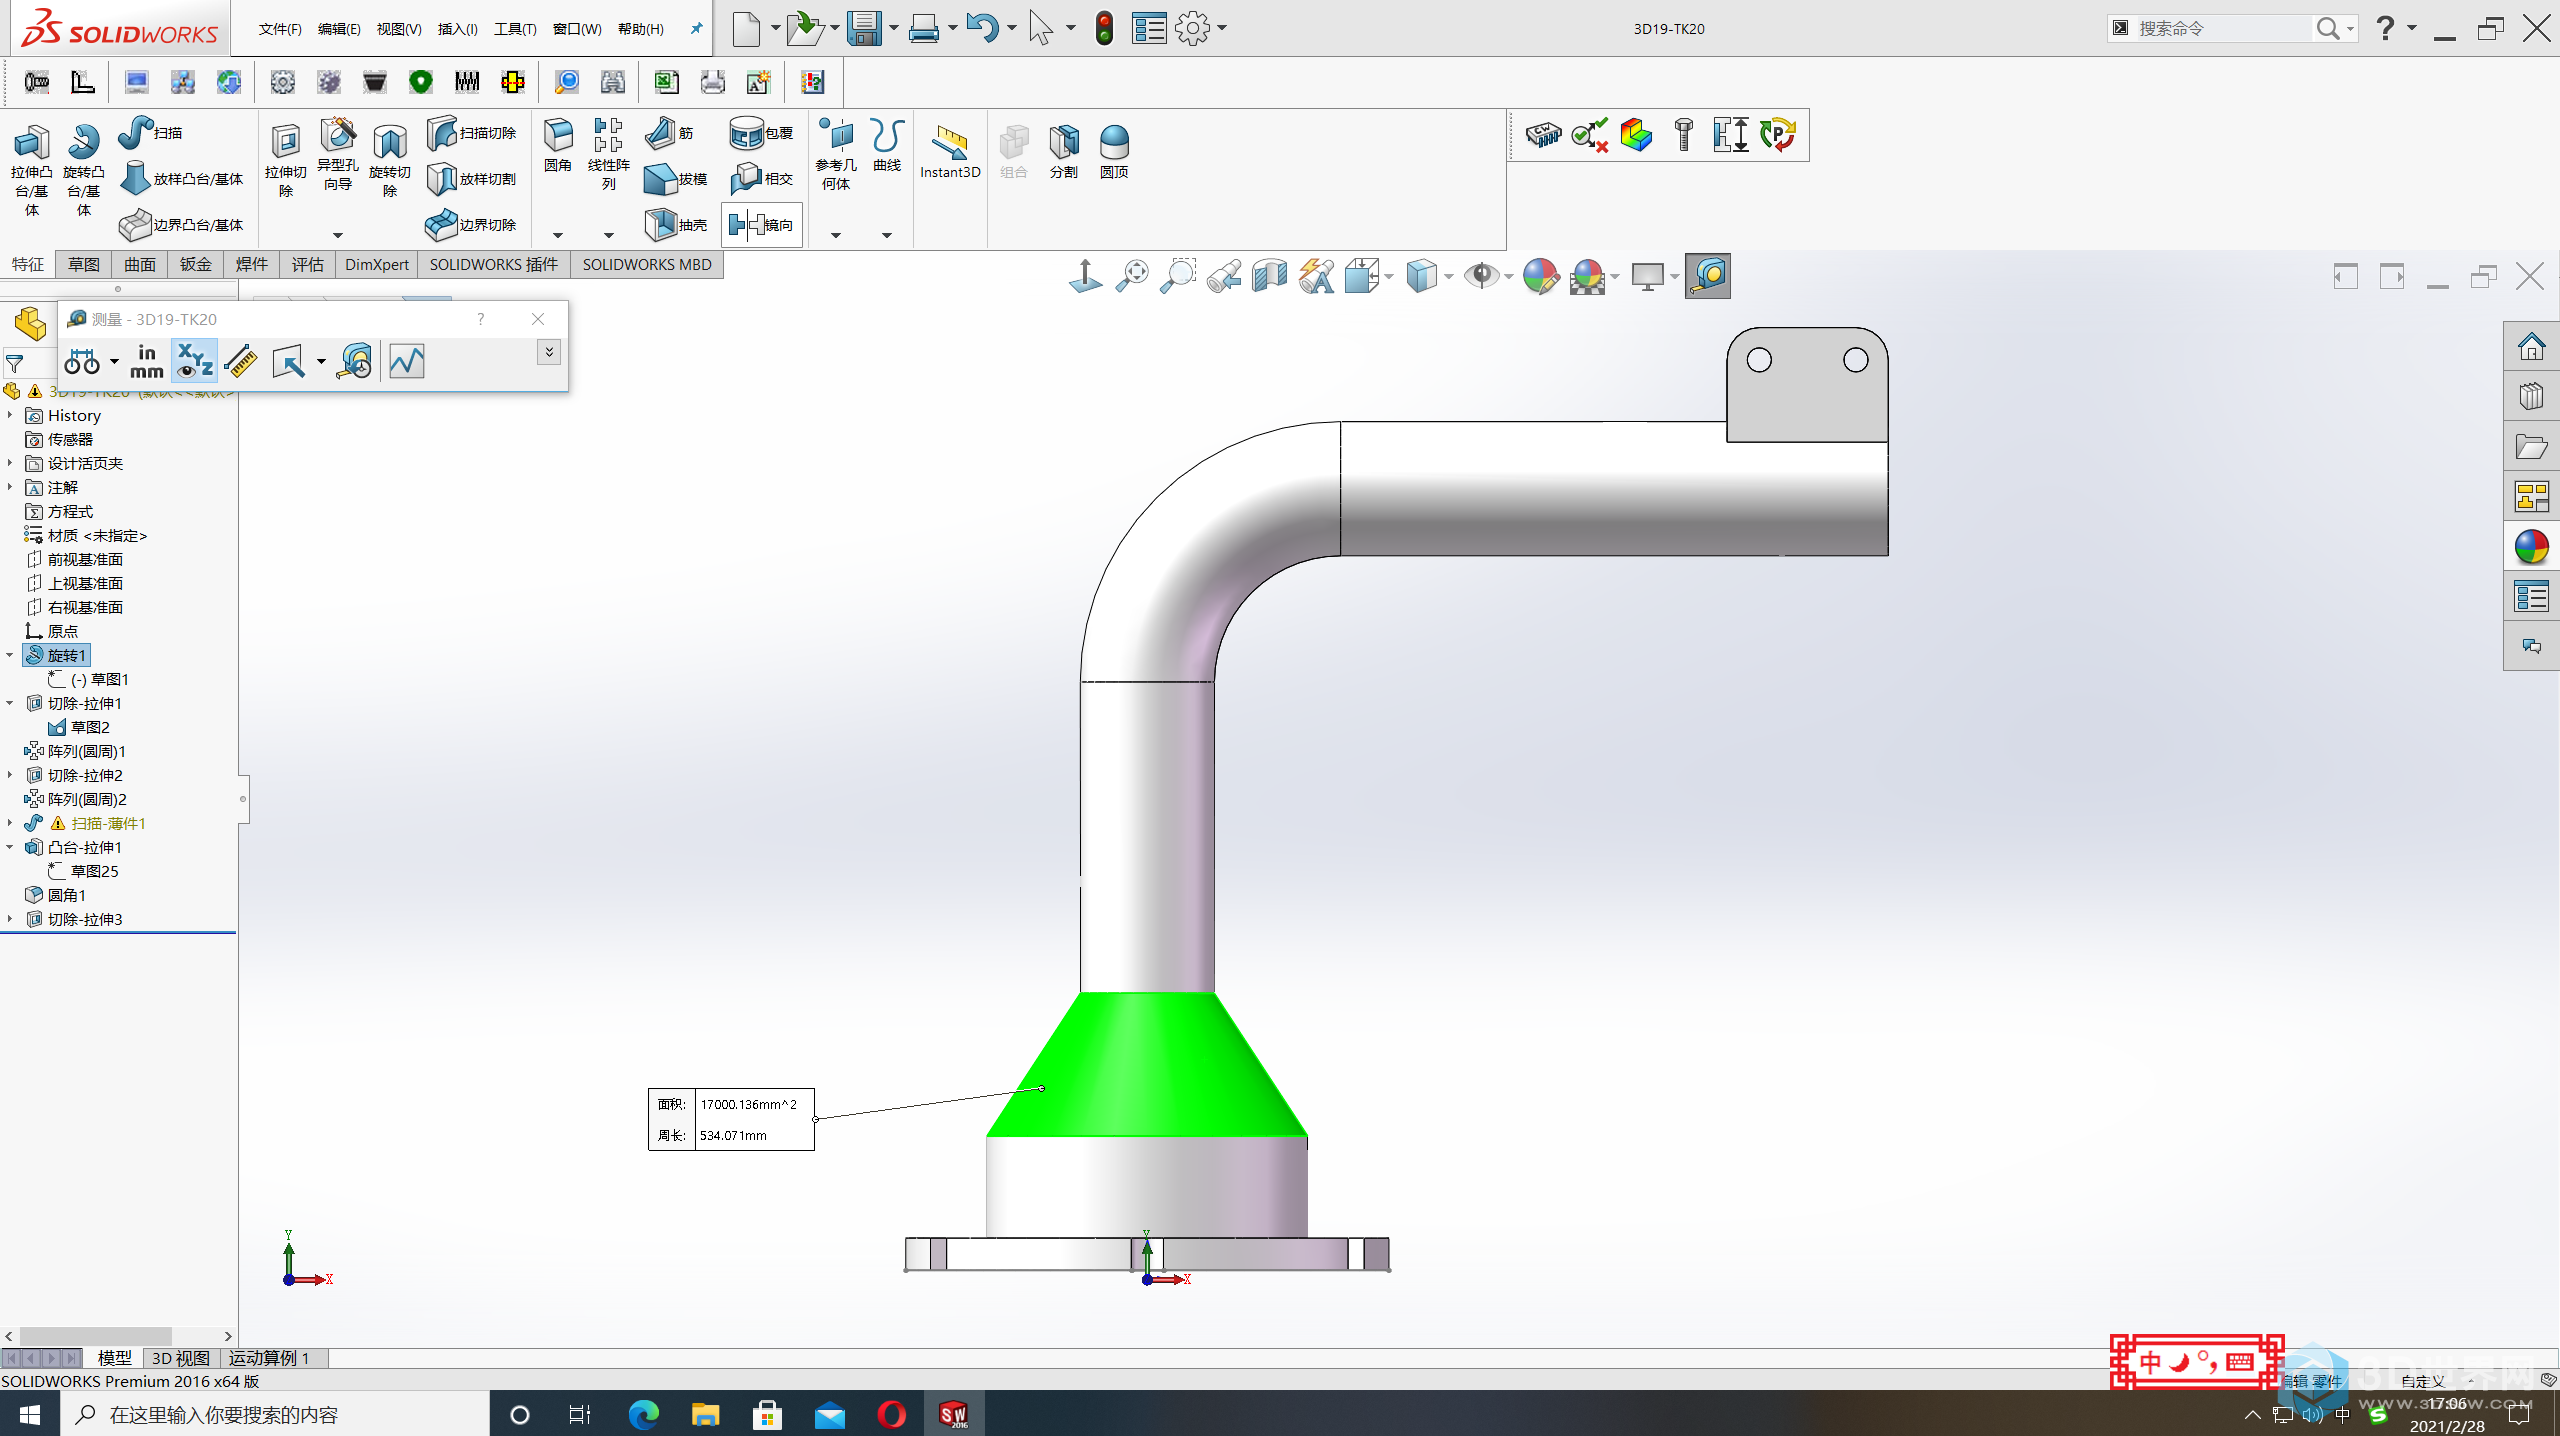Click the section view icon in view toolbar
The image size is (2560, 1436).
coord(1269,276)
